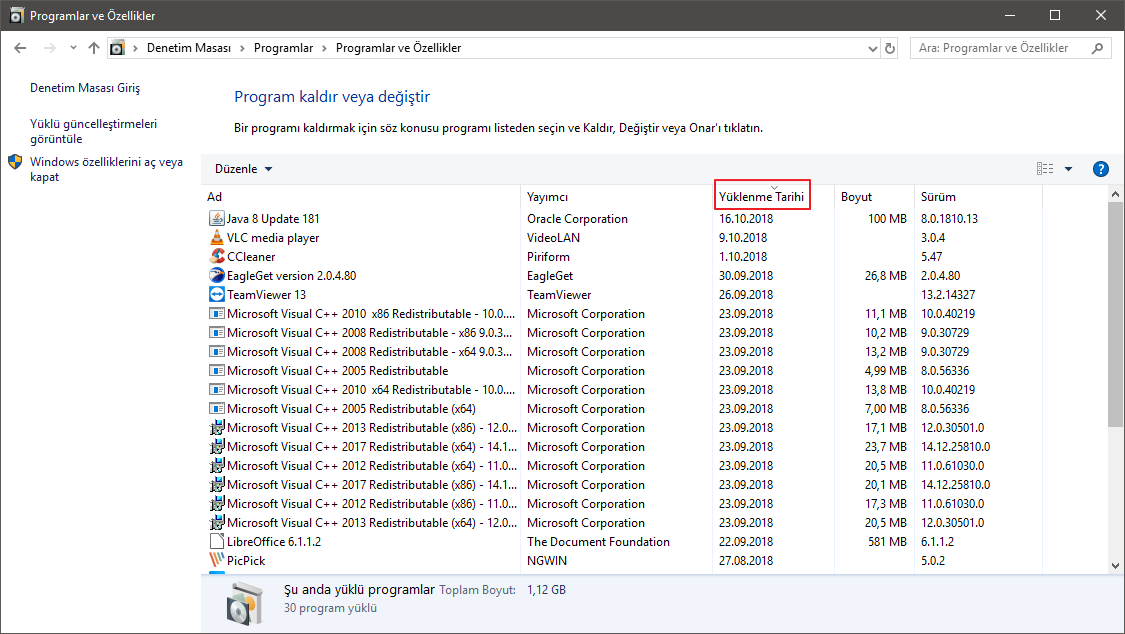The width and height of the screenshot is (1125, 634).
Task: Select Microsoft Visual C++ 2010 x64 Redistributable row
Action: click(621, 389)
